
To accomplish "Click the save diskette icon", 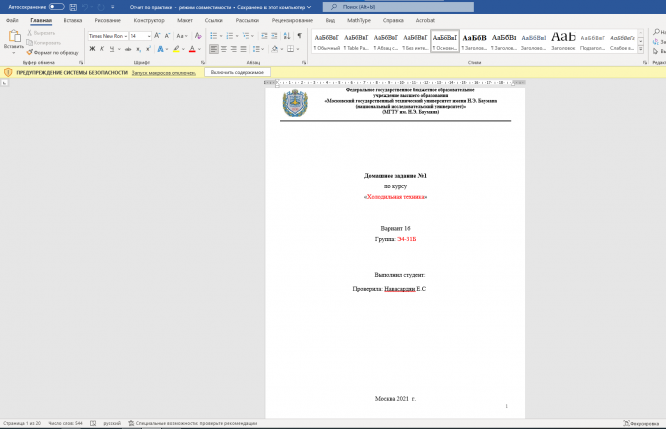I will [x=73, y=7].
